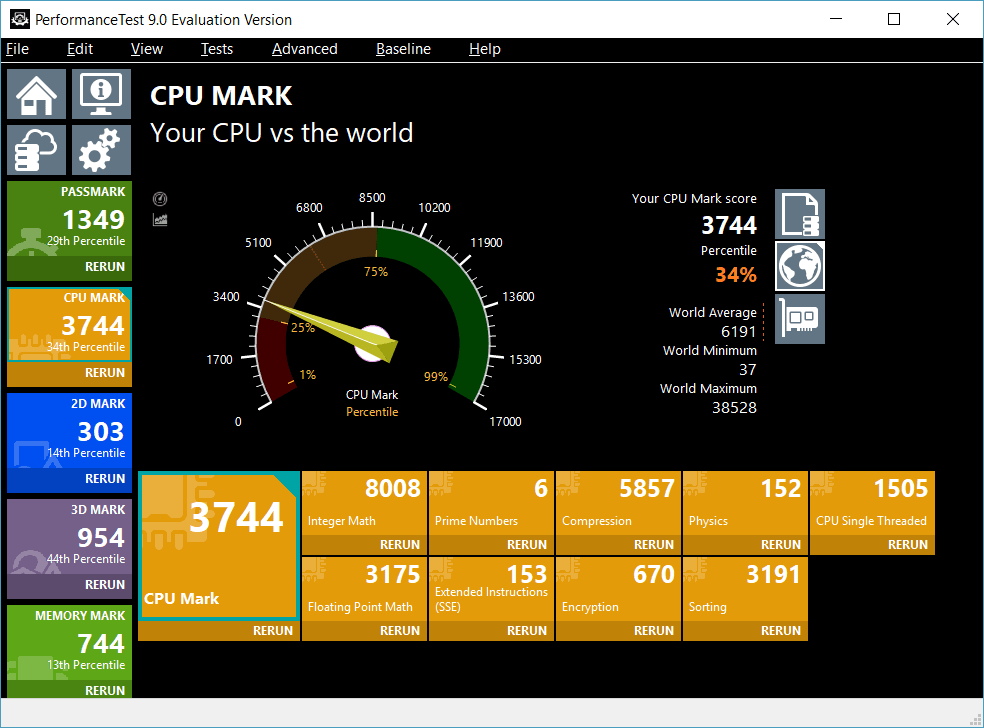Select the Extended Instructions (SSE) 153 tile
Image resolution: width=984 pixels, height=728 pixels.
[491, 589]
